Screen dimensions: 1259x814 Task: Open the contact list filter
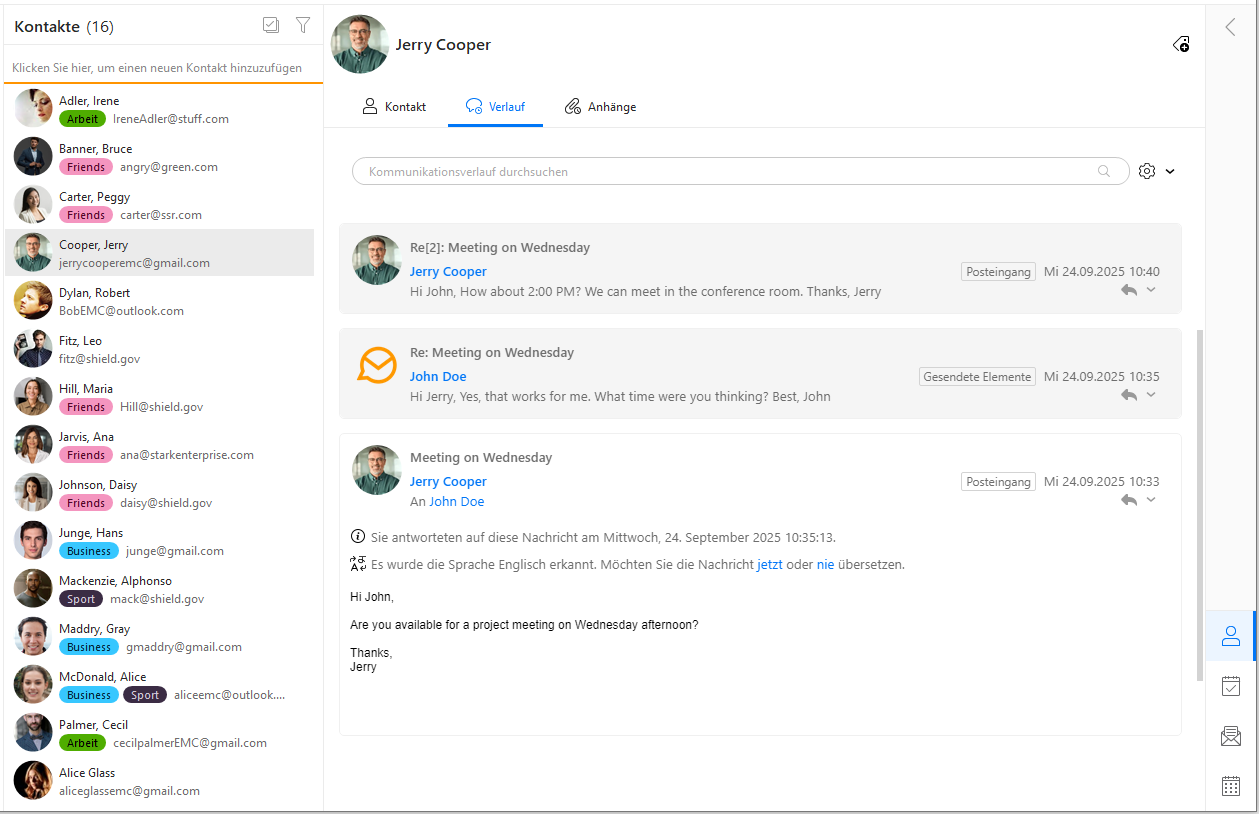[x=303, y=26]
